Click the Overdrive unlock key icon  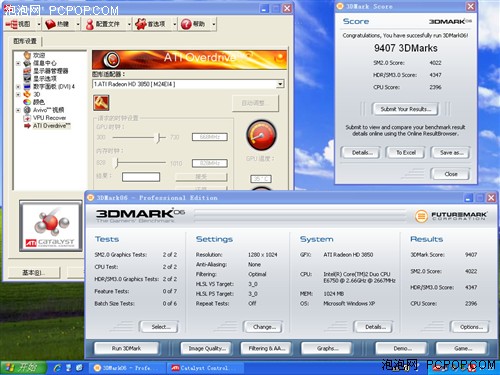101,103
